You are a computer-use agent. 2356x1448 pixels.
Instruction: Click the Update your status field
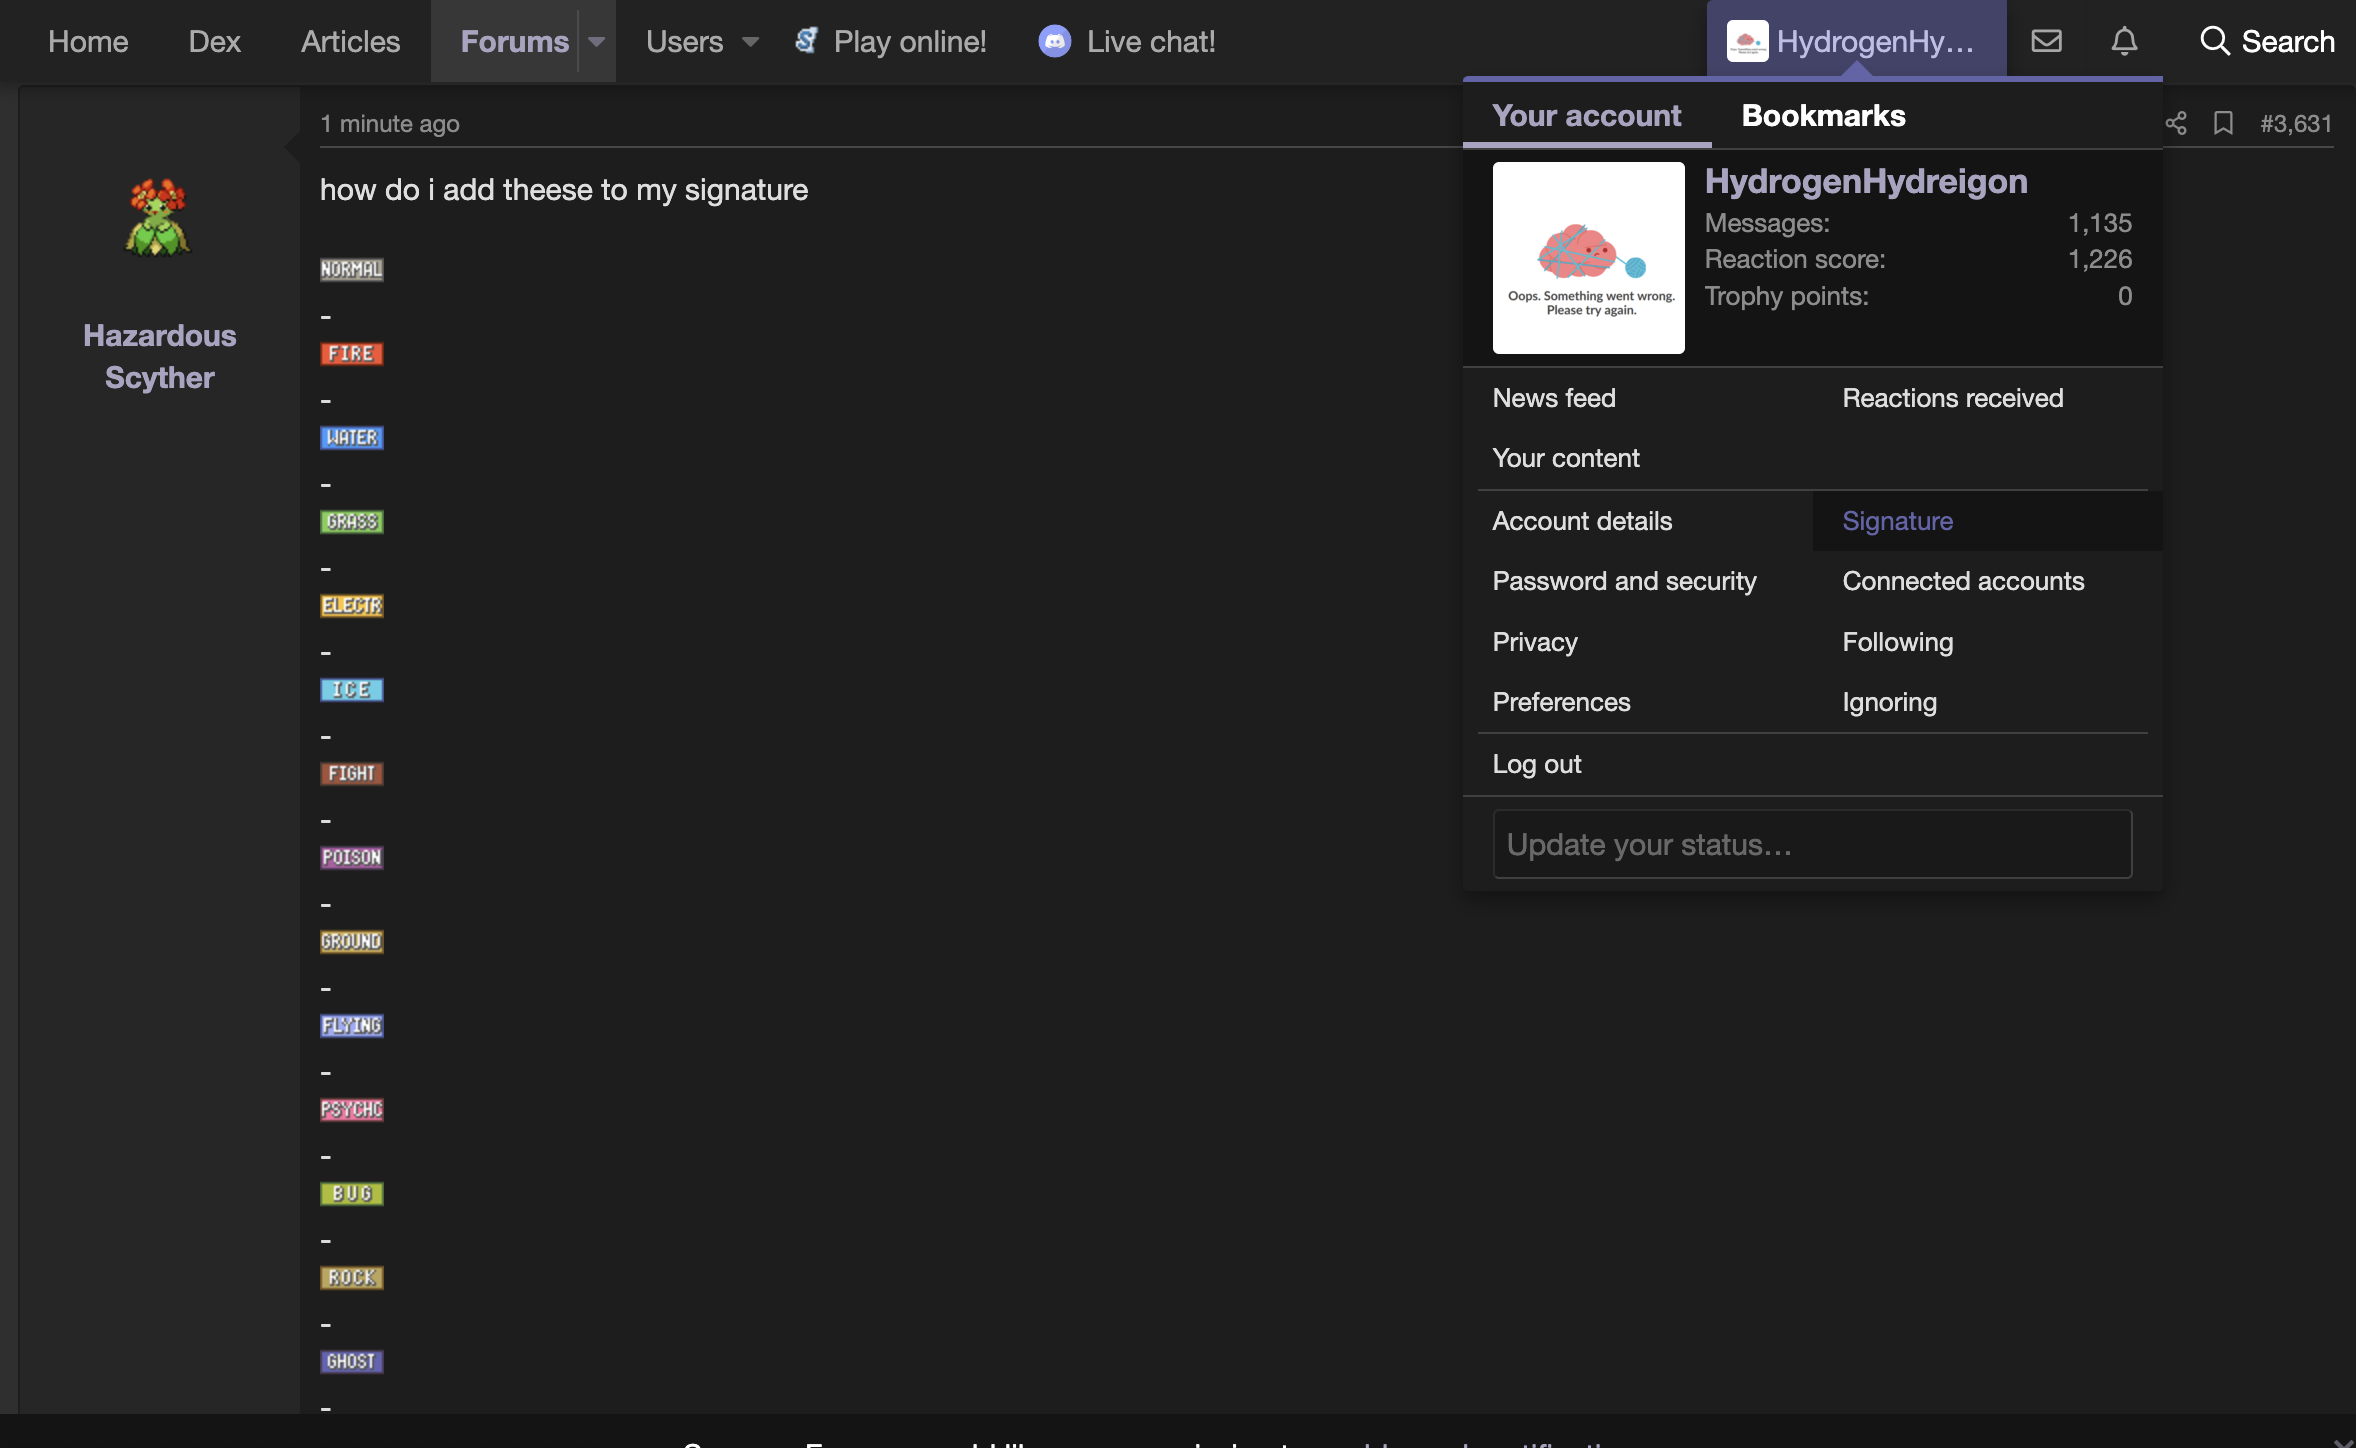point(1811,844)
